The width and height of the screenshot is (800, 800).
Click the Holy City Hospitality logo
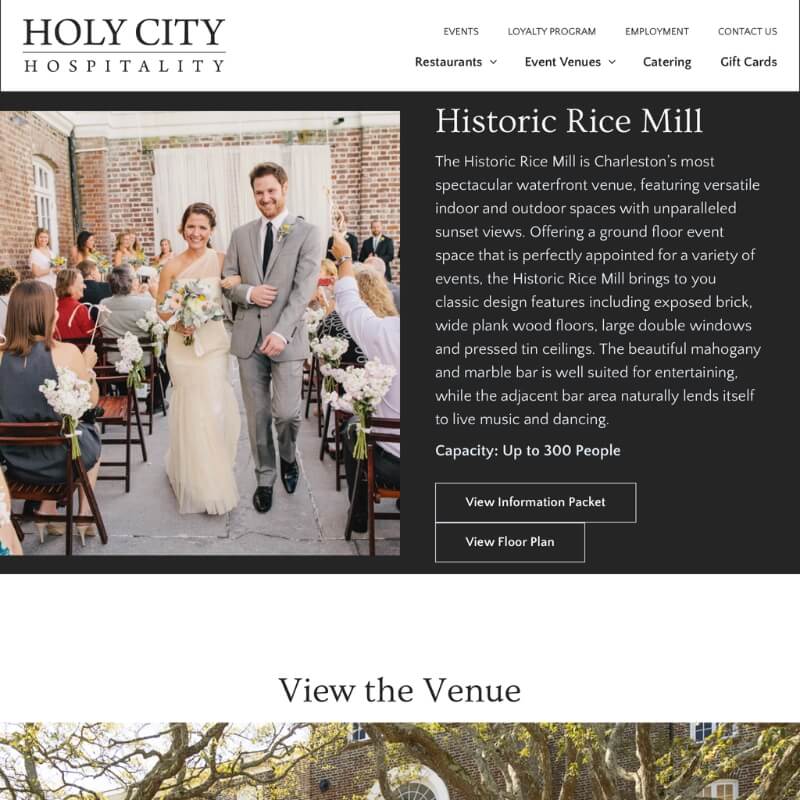[x=124, y=45]
